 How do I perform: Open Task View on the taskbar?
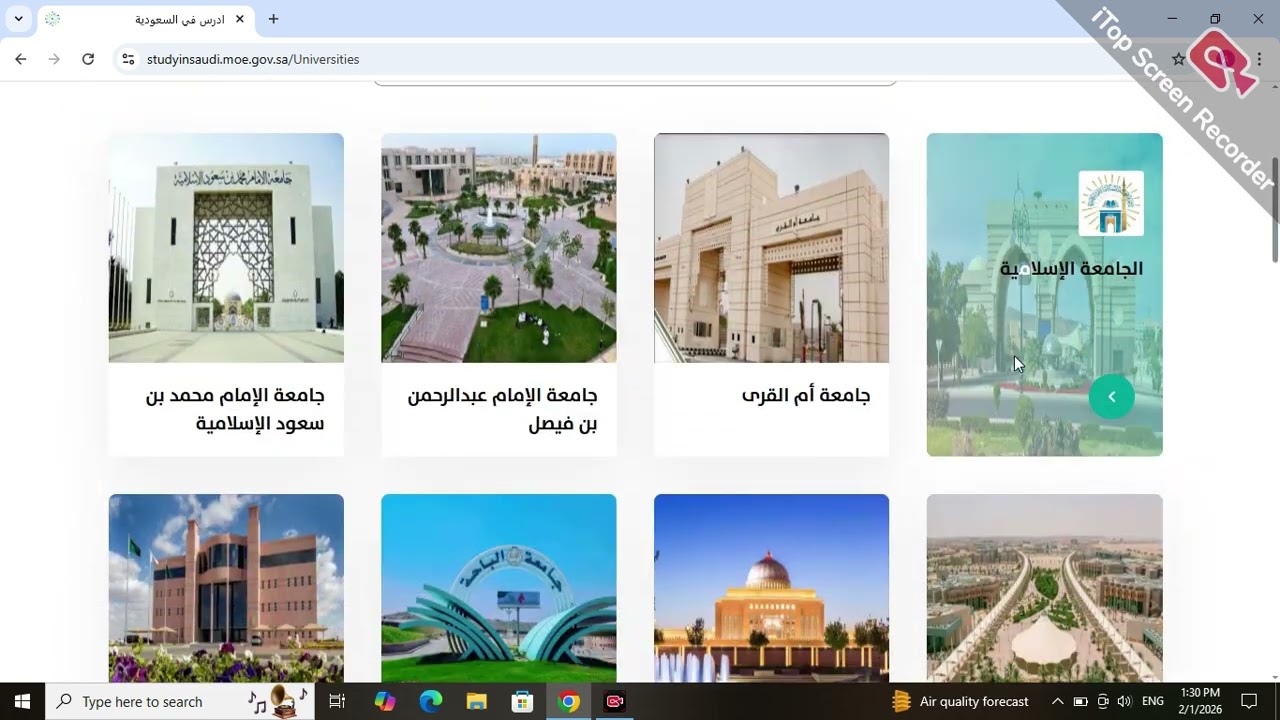click(337, 701)
